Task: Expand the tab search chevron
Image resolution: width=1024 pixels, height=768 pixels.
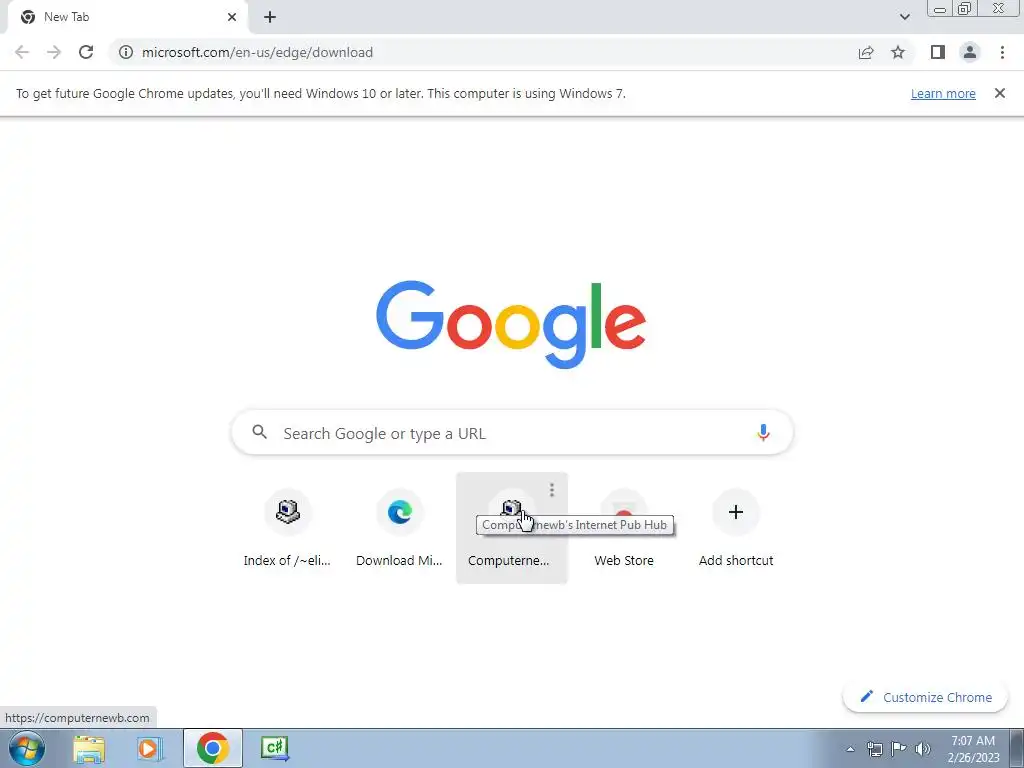Action: [904, 17]
